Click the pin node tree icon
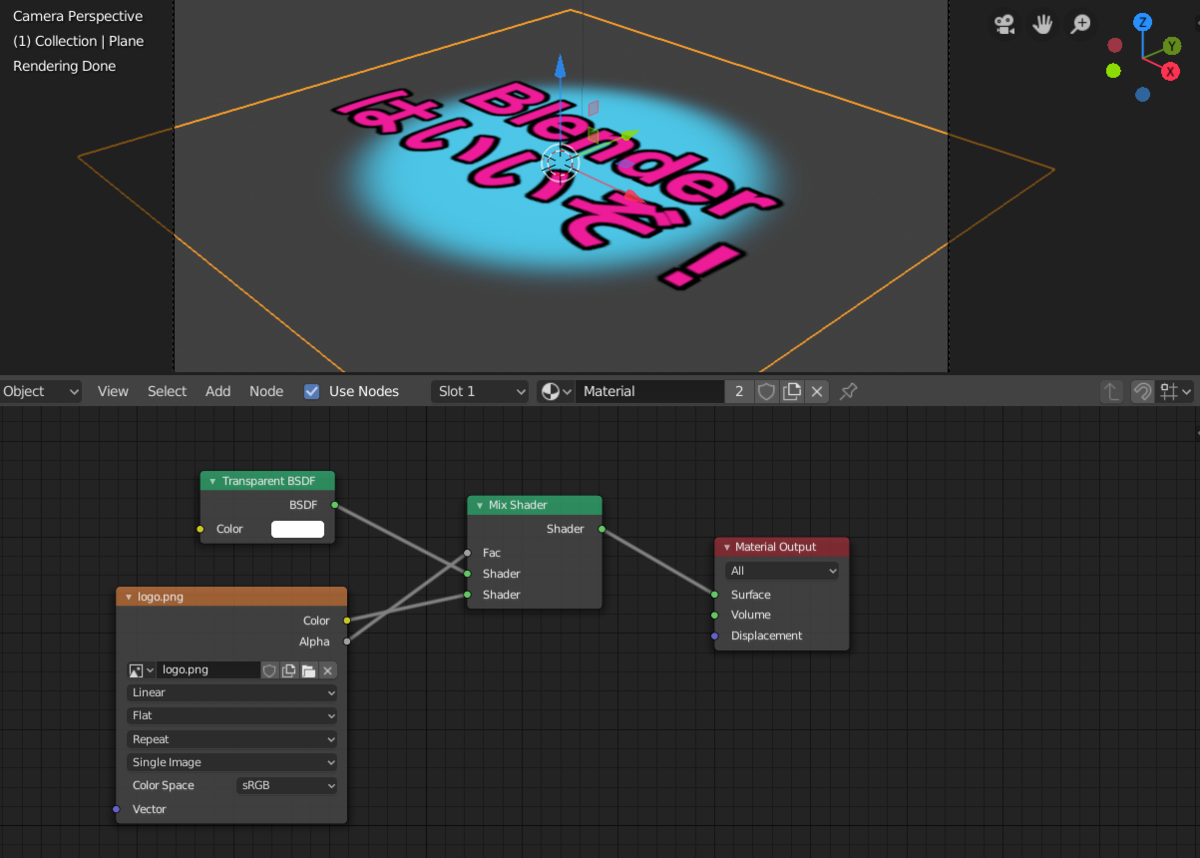The width and height of the screenshot is (1200, 858). point(848,391)
